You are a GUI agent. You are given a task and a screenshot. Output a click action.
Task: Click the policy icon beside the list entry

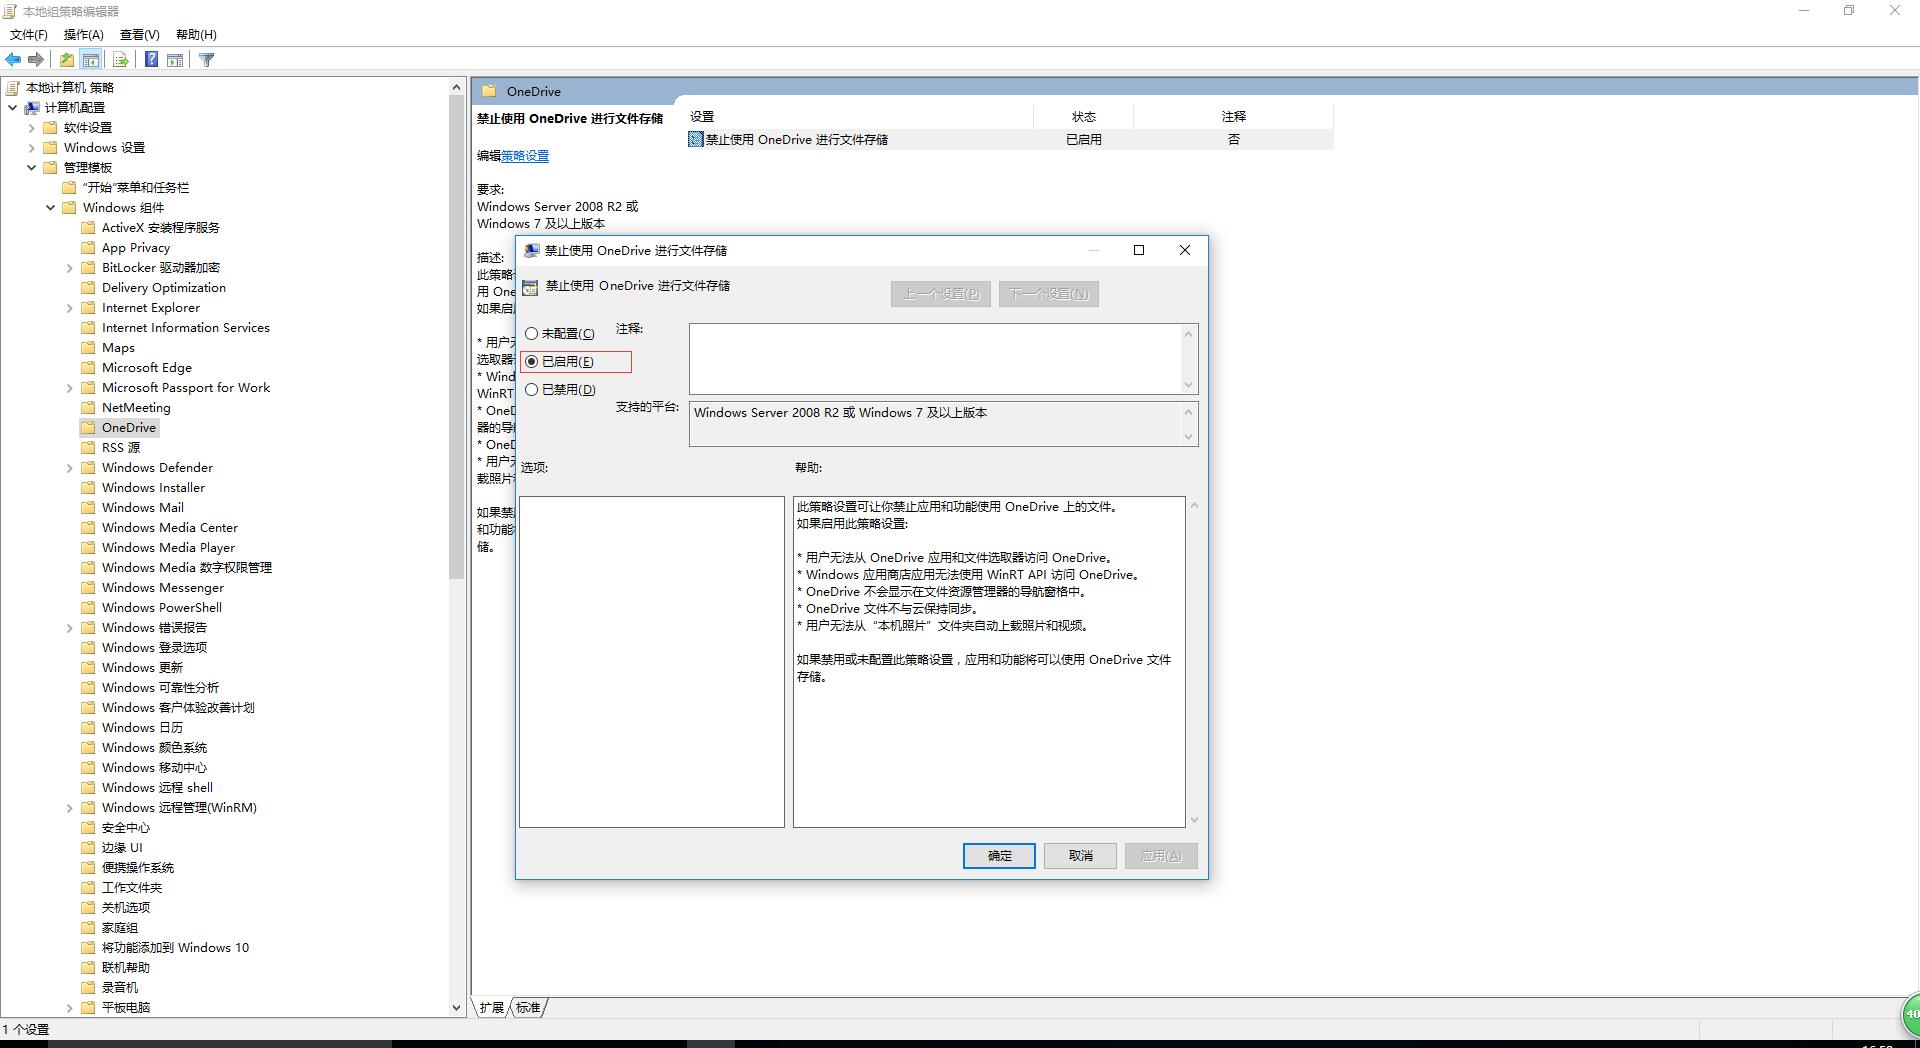696,140
